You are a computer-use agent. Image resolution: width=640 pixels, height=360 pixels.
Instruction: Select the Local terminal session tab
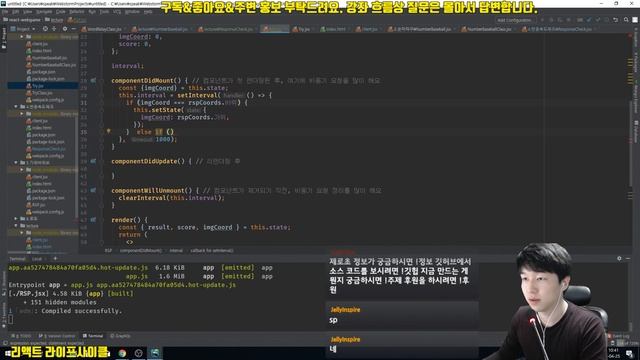point(37,259)
